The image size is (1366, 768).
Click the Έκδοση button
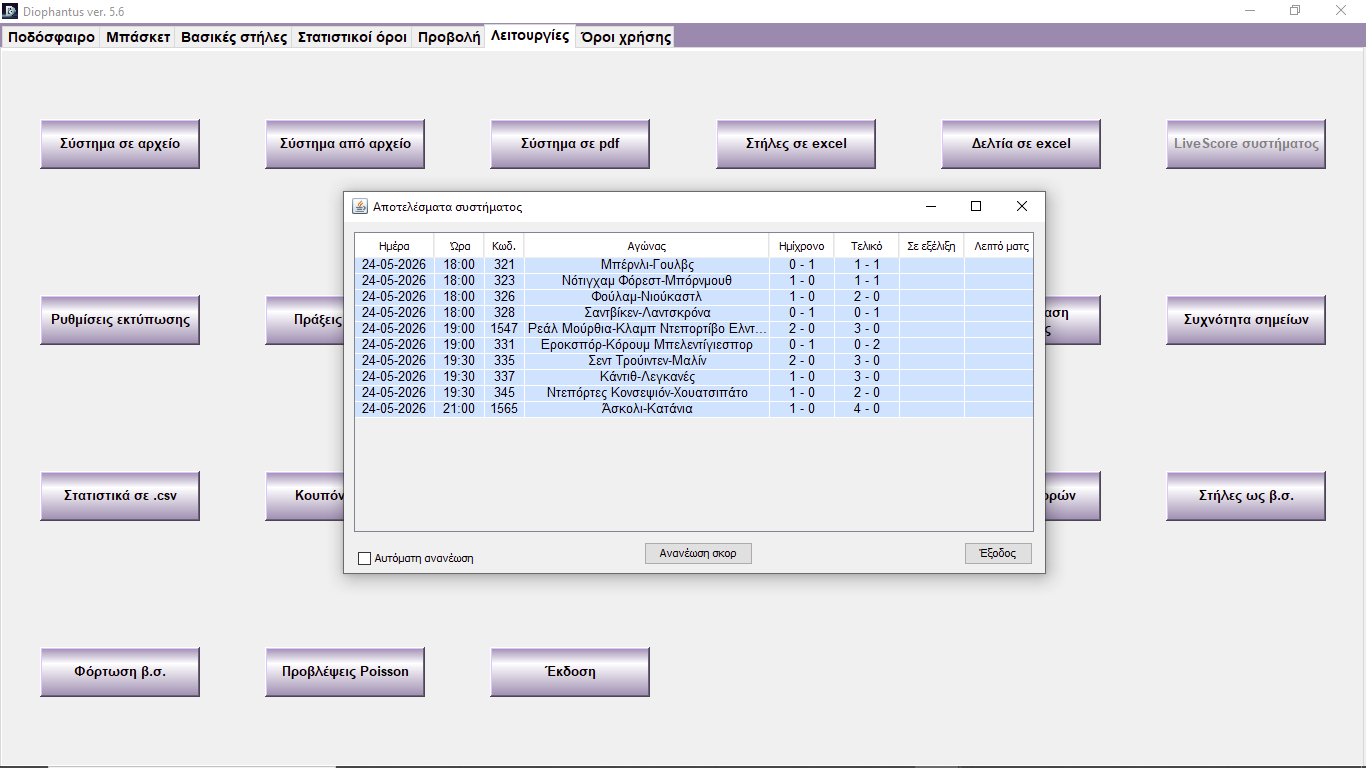(x=570, y=672)
